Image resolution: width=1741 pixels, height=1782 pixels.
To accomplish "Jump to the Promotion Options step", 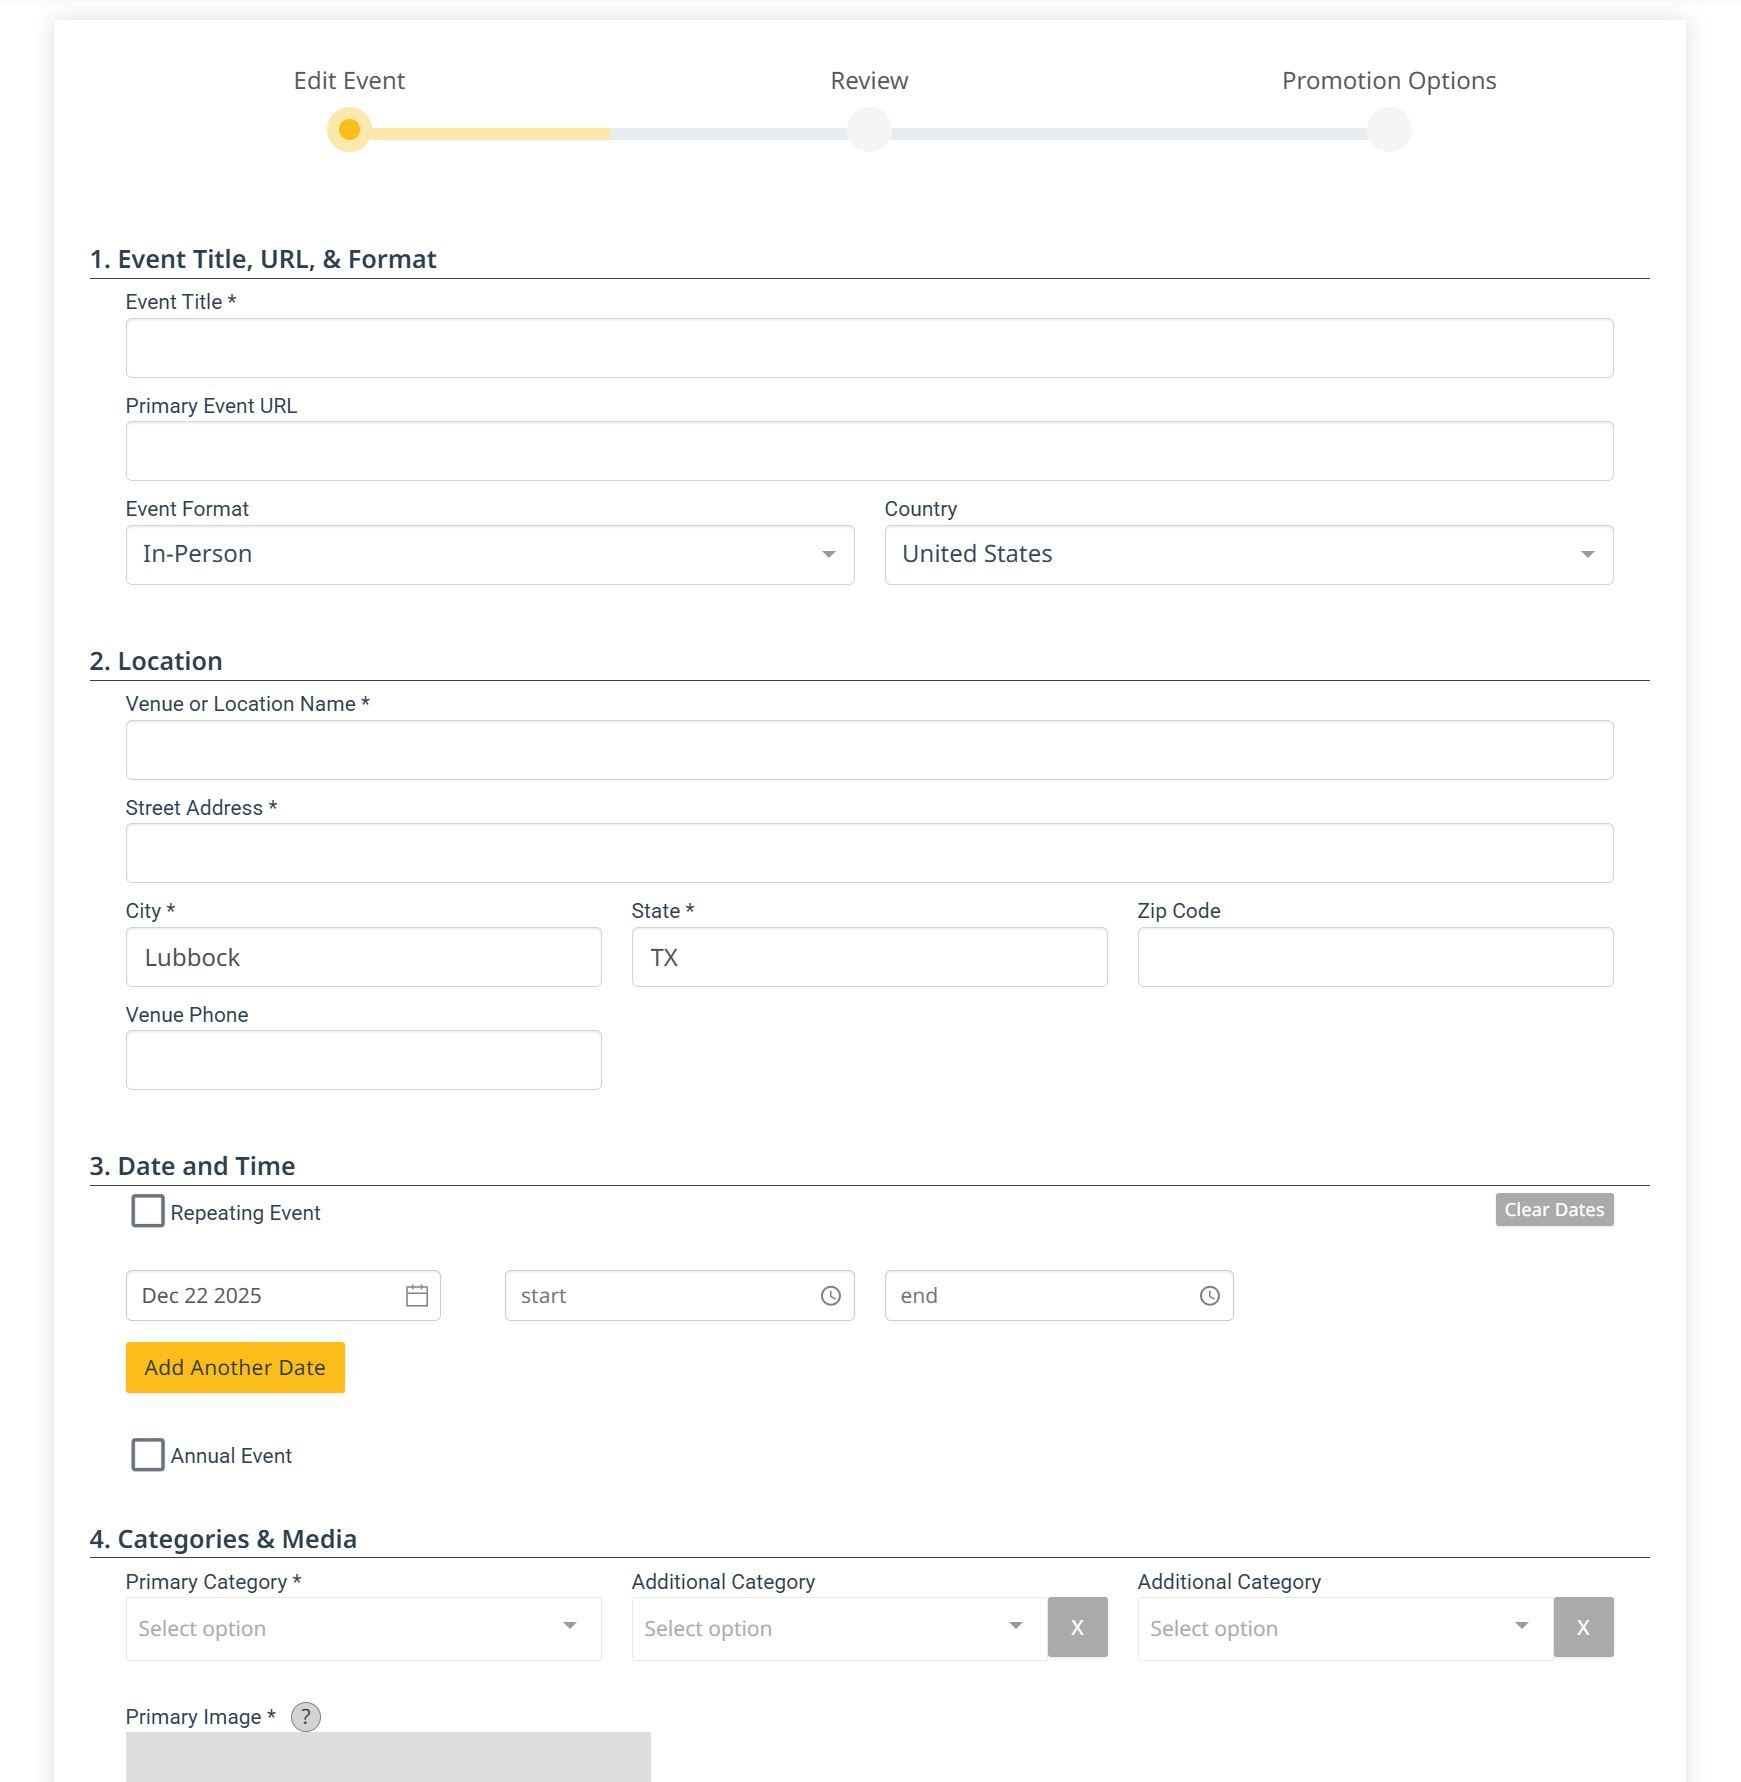I will pyautogui.click(x=1389, y=130).
